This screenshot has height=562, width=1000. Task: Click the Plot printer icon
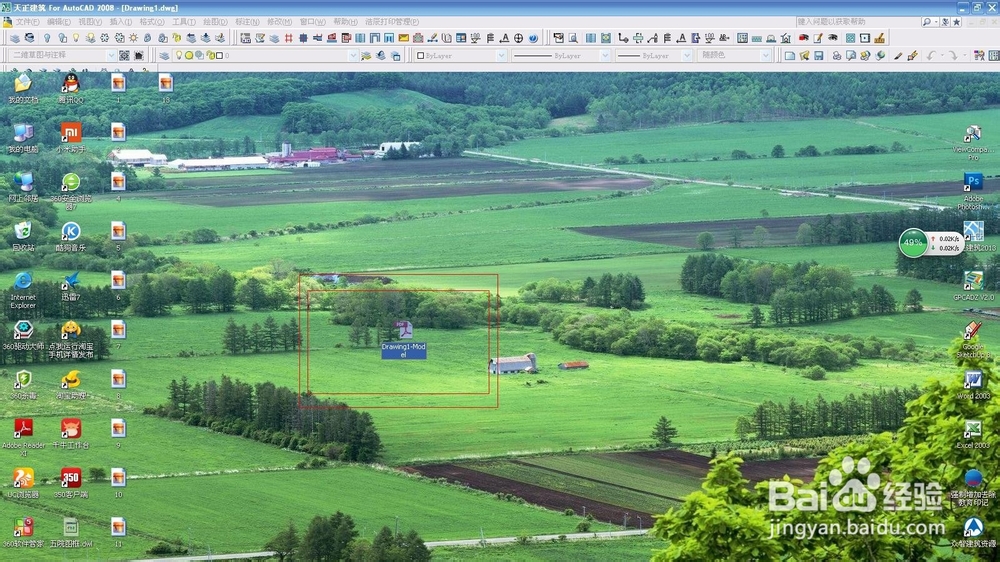(x=837, y=55)
